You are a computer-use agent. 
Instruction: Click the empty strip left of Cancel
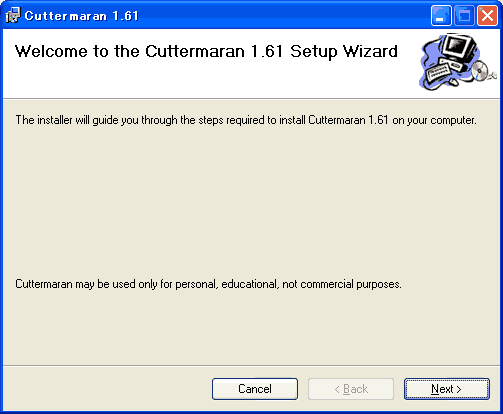coord(107,389)
